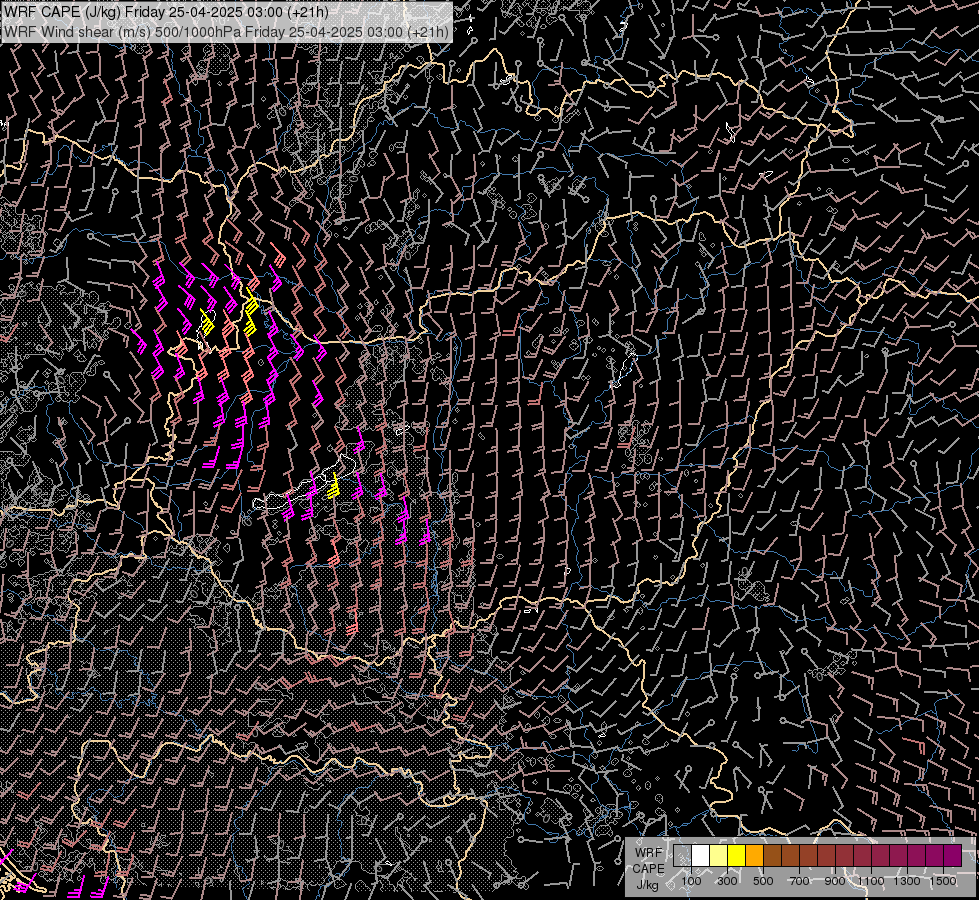979x900 pixels.
Task: Click the WRF Wind shear title line
Action: point(226,32)
